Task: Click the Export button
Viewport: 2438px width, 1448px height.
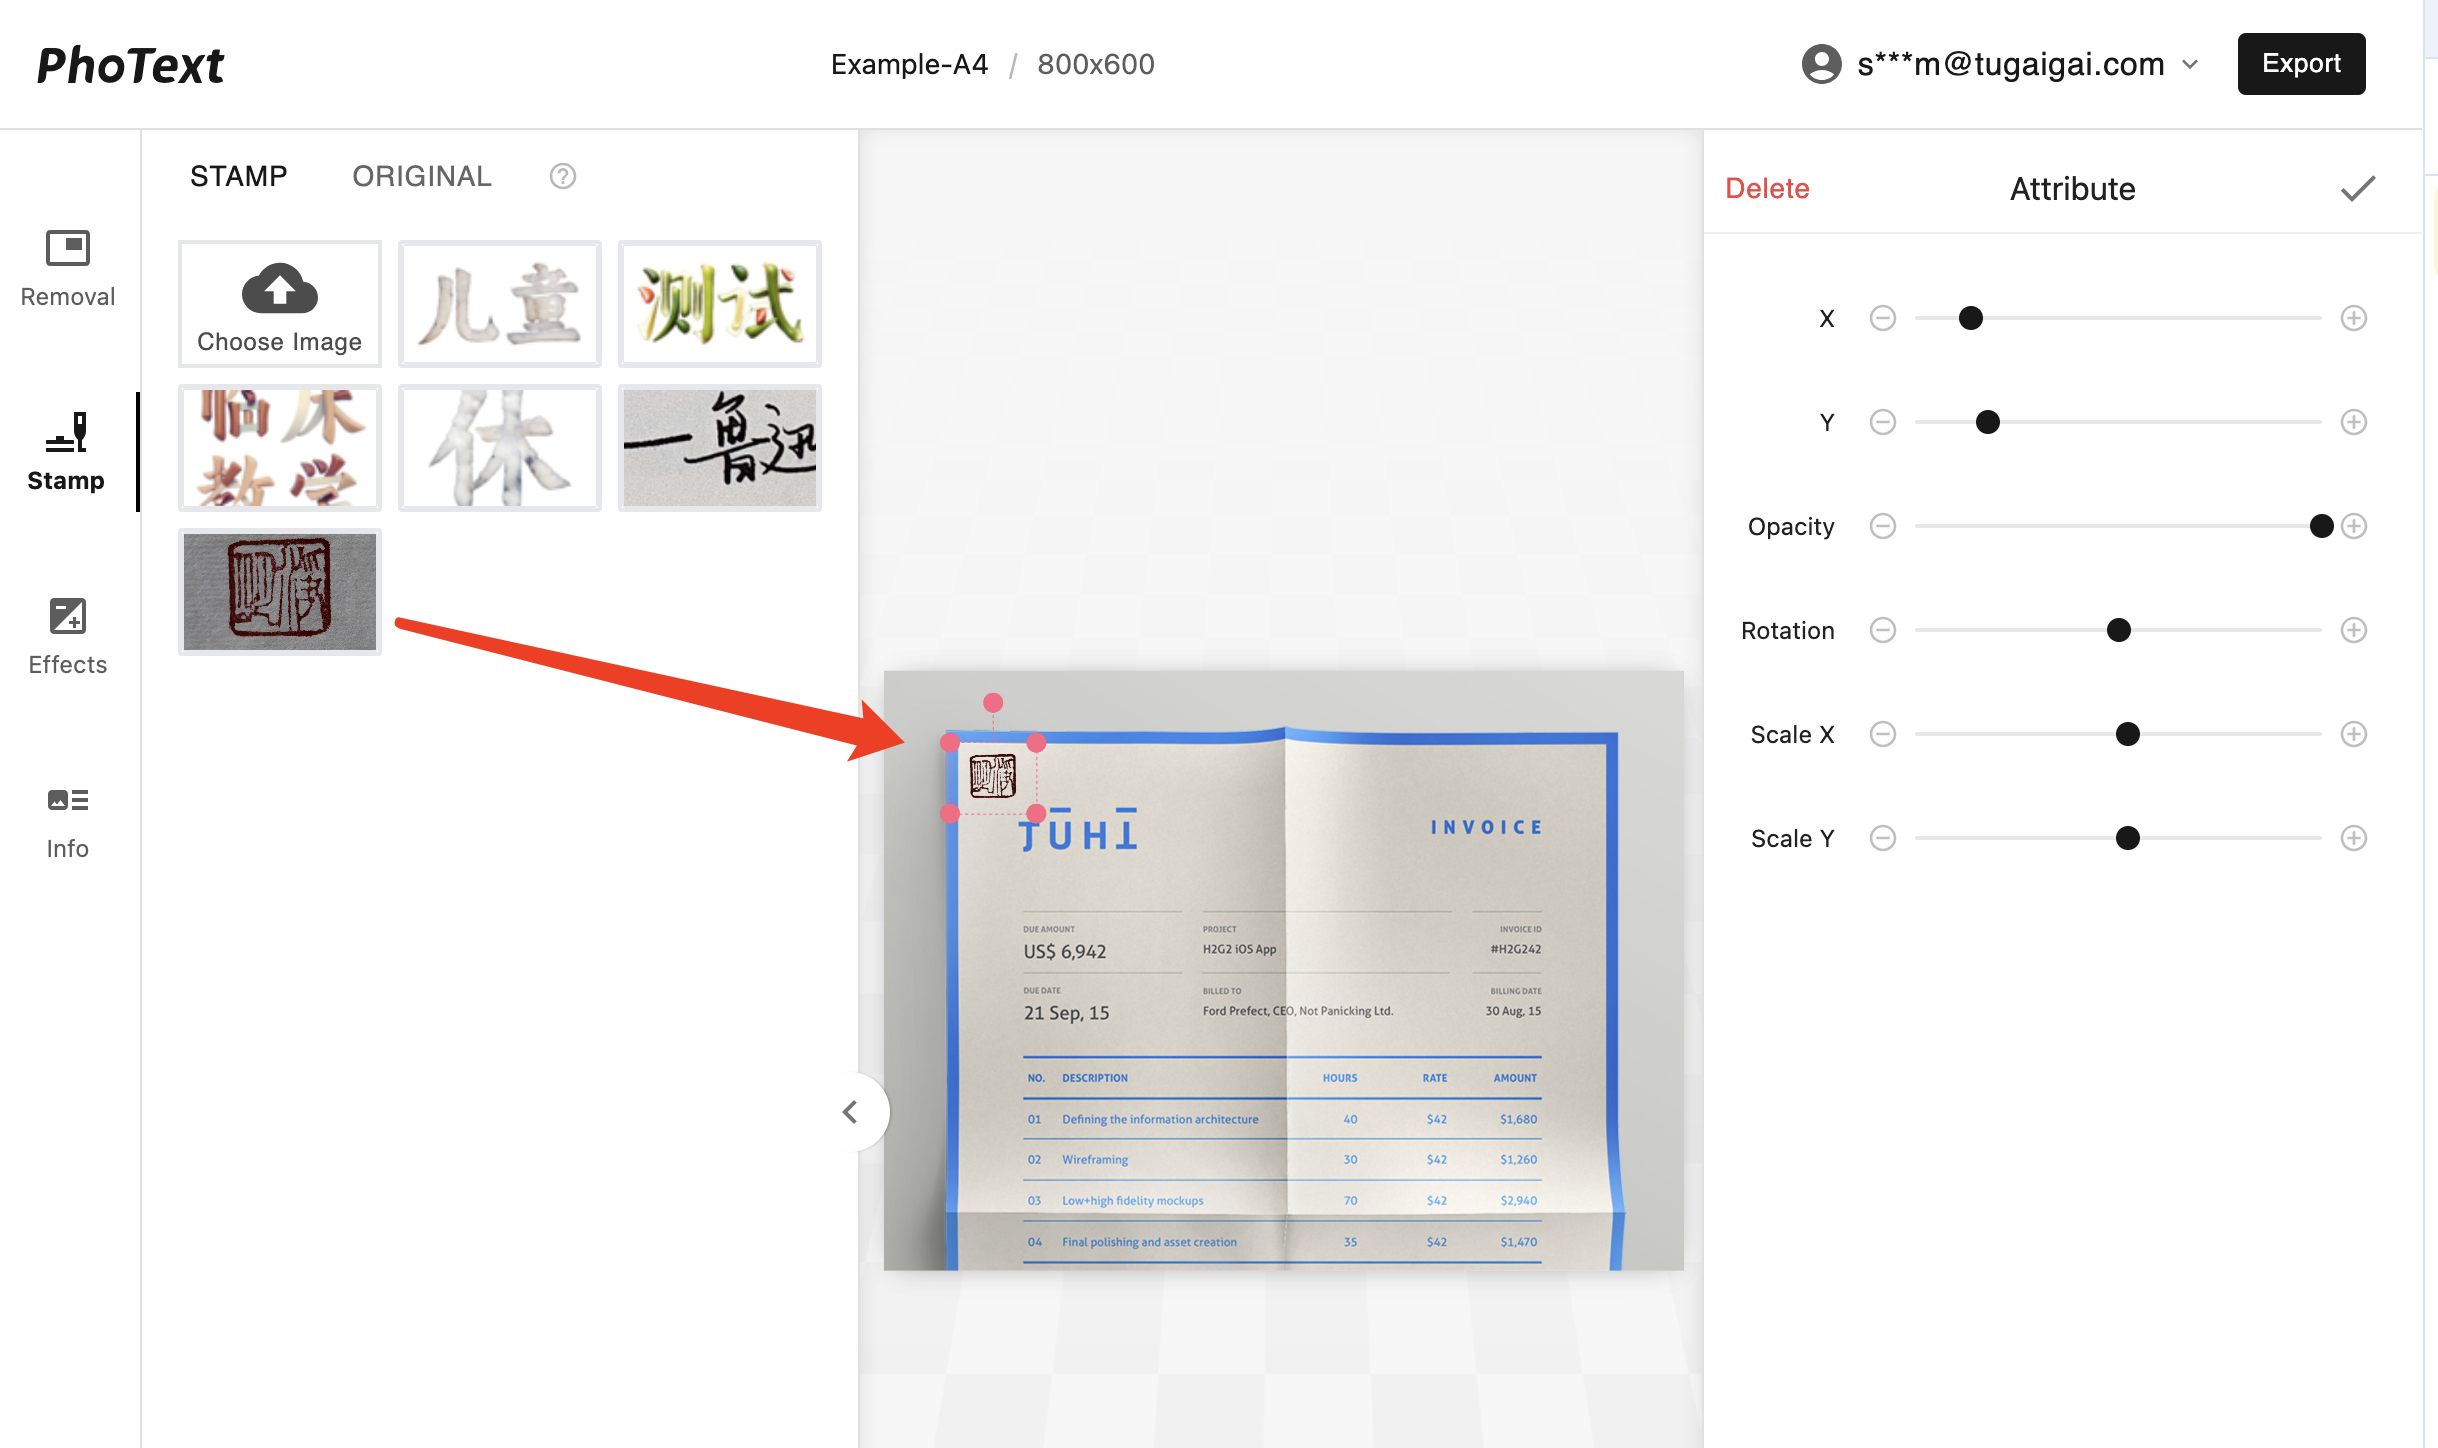Action: point(2301,64)
